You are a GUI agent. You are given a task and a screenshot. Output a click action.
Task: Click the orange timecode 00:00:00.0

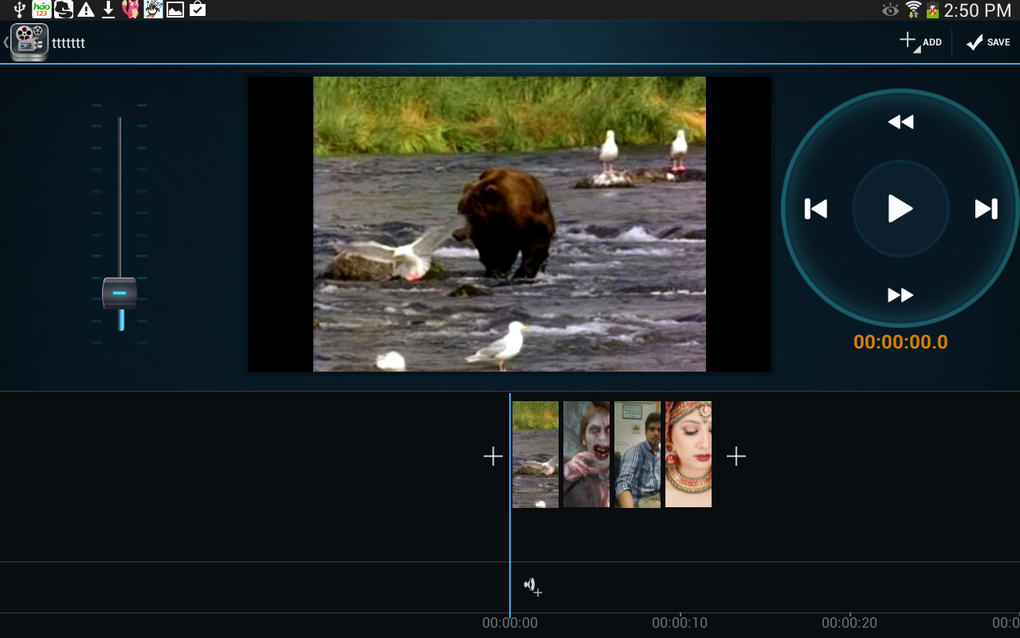coord(900,342)
